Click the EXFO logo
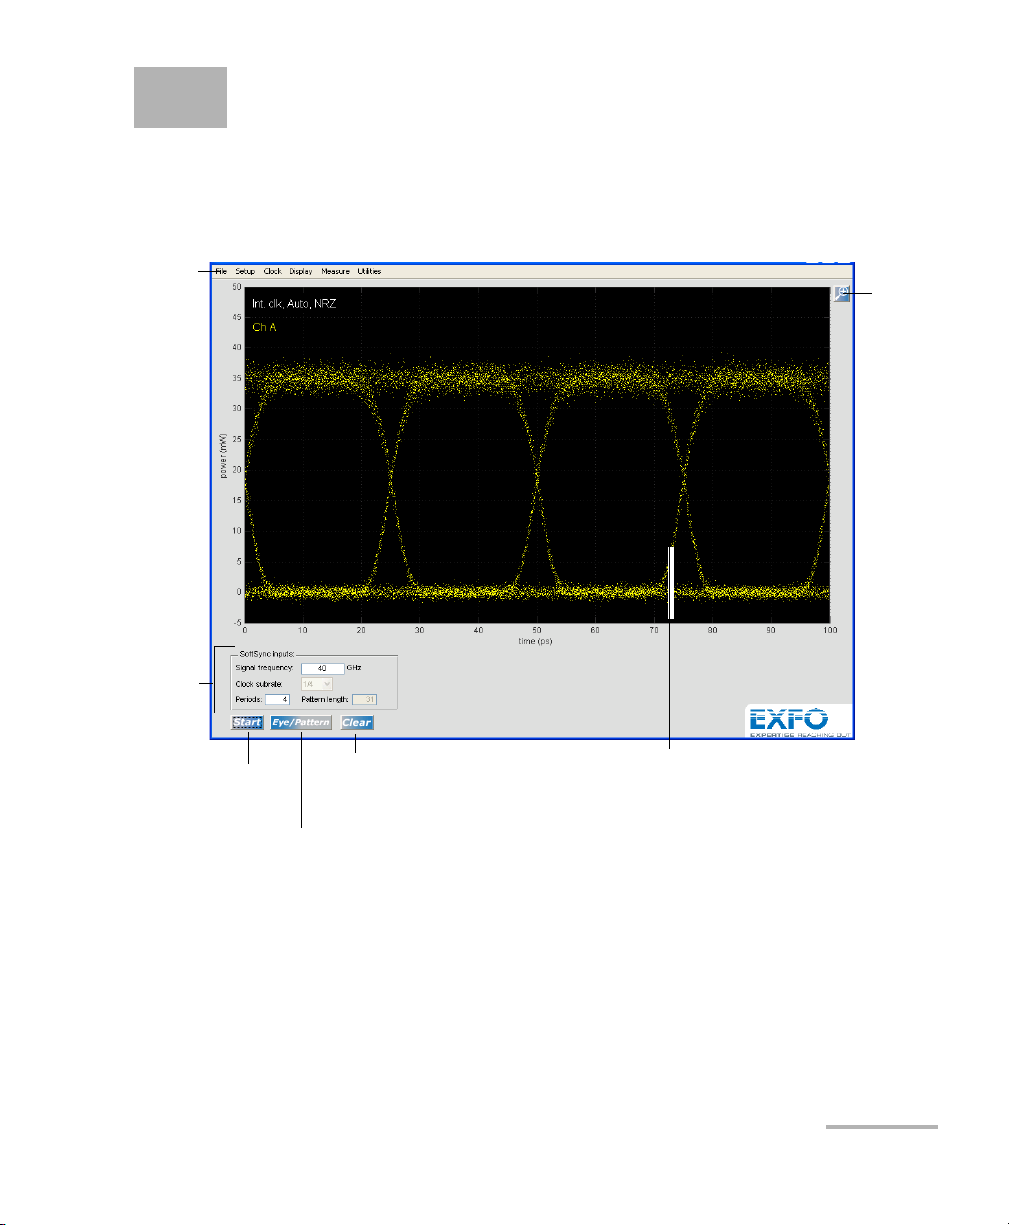This screenshot has height=1225, width=1009. point(798,721)
